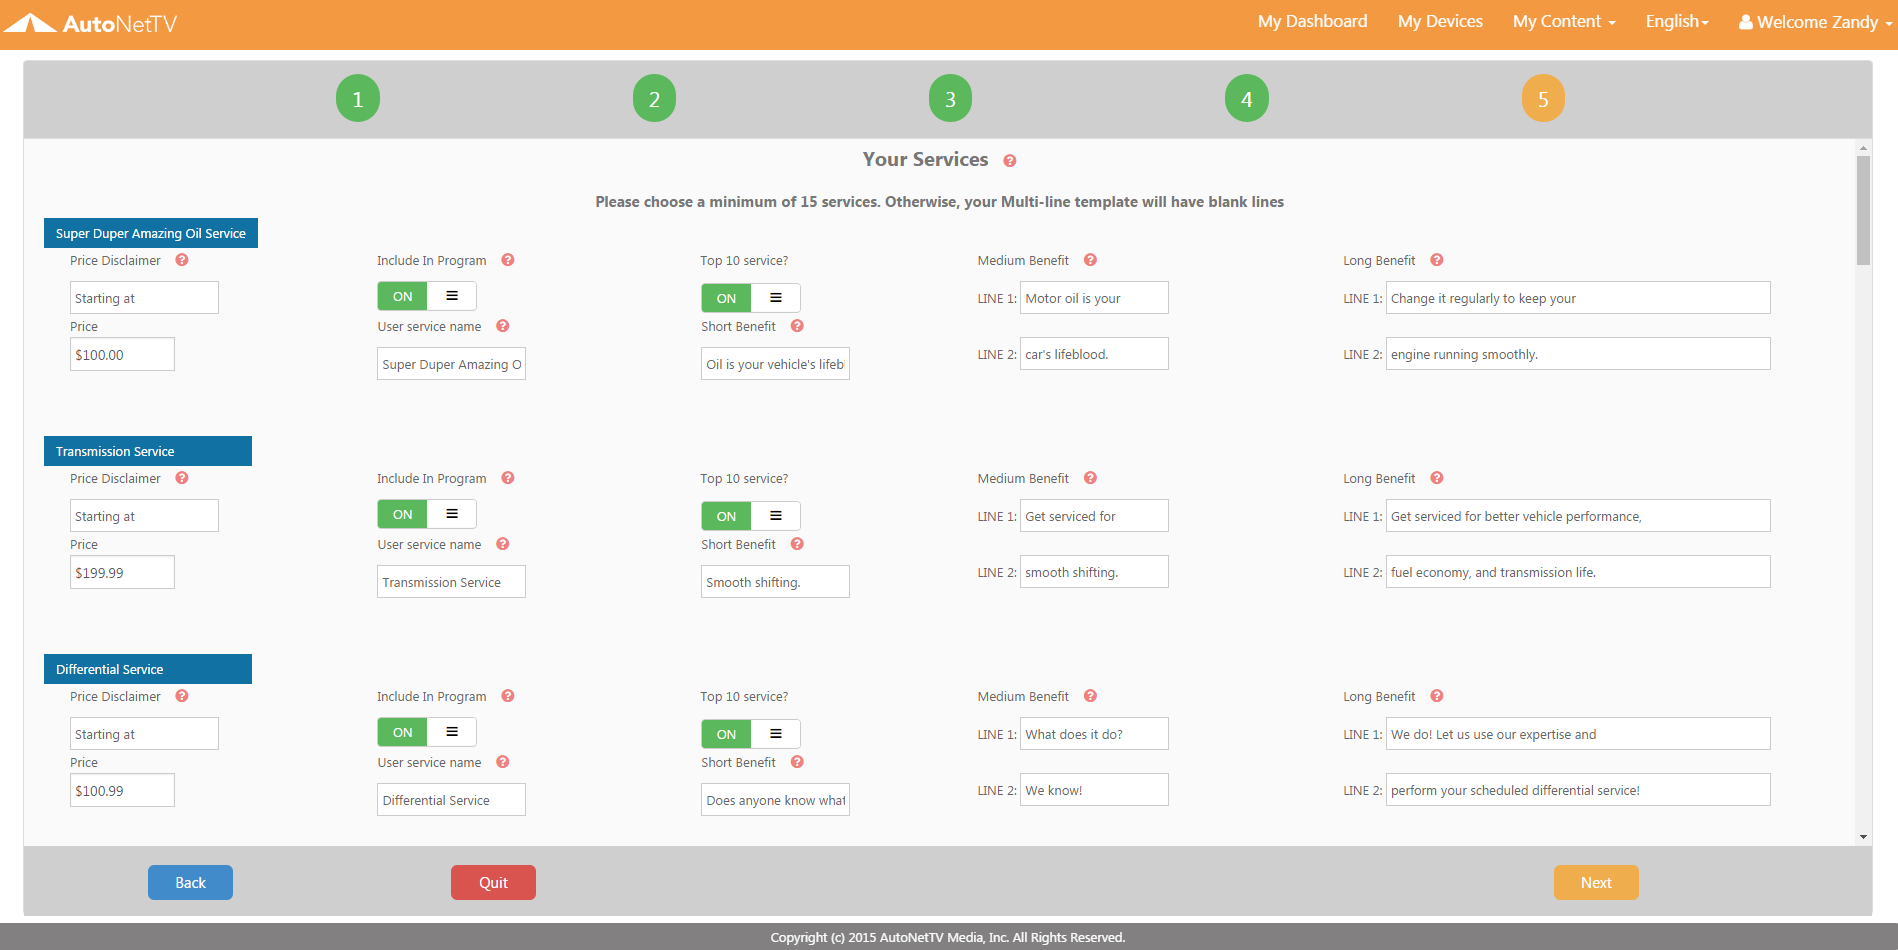The image size is (1898, 950).
Task: Click Medium Benefit help icon for Differential Service
Action: 1091,696
